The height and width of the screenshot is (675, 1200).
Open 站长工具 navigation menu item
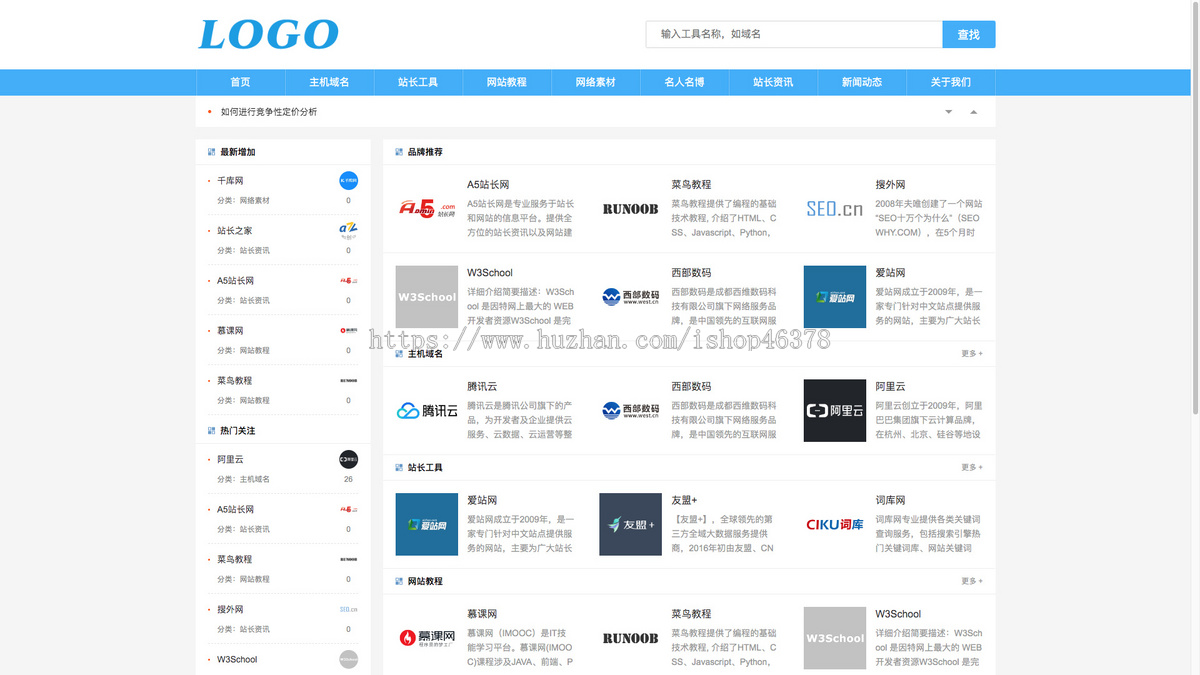418,82
